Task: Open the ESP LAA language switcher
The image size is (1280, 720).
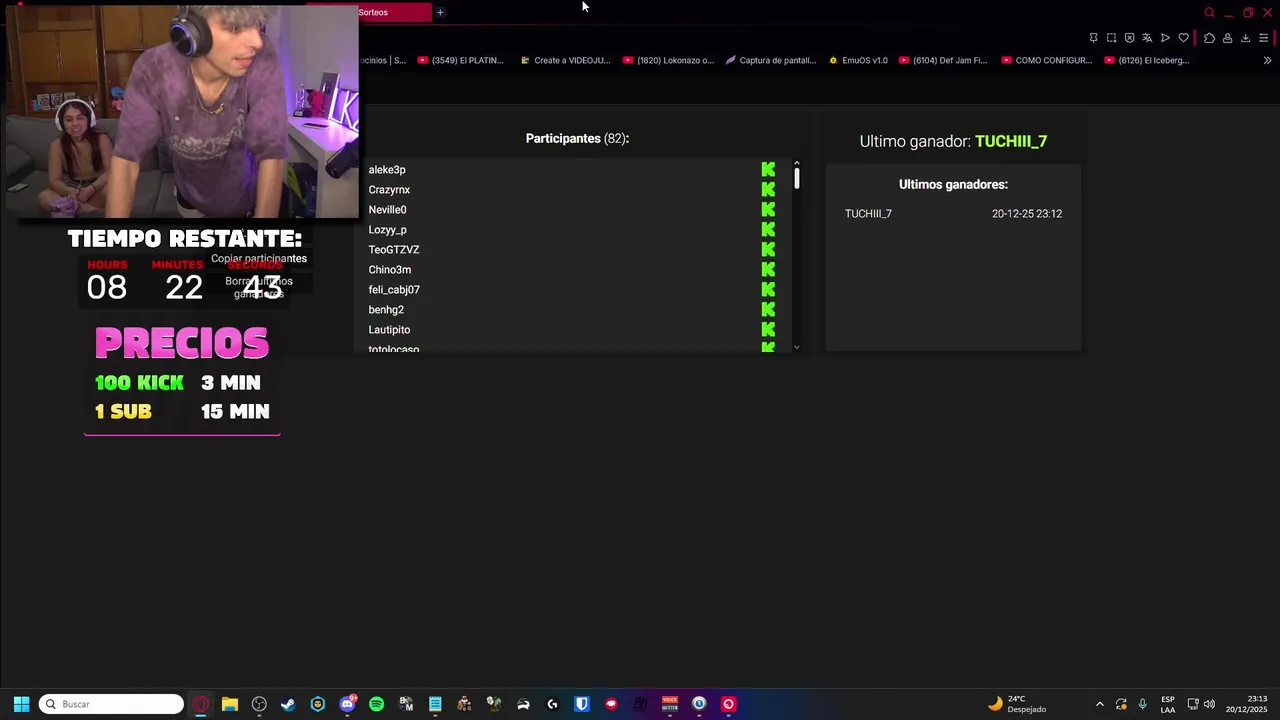Action: 1168,704
